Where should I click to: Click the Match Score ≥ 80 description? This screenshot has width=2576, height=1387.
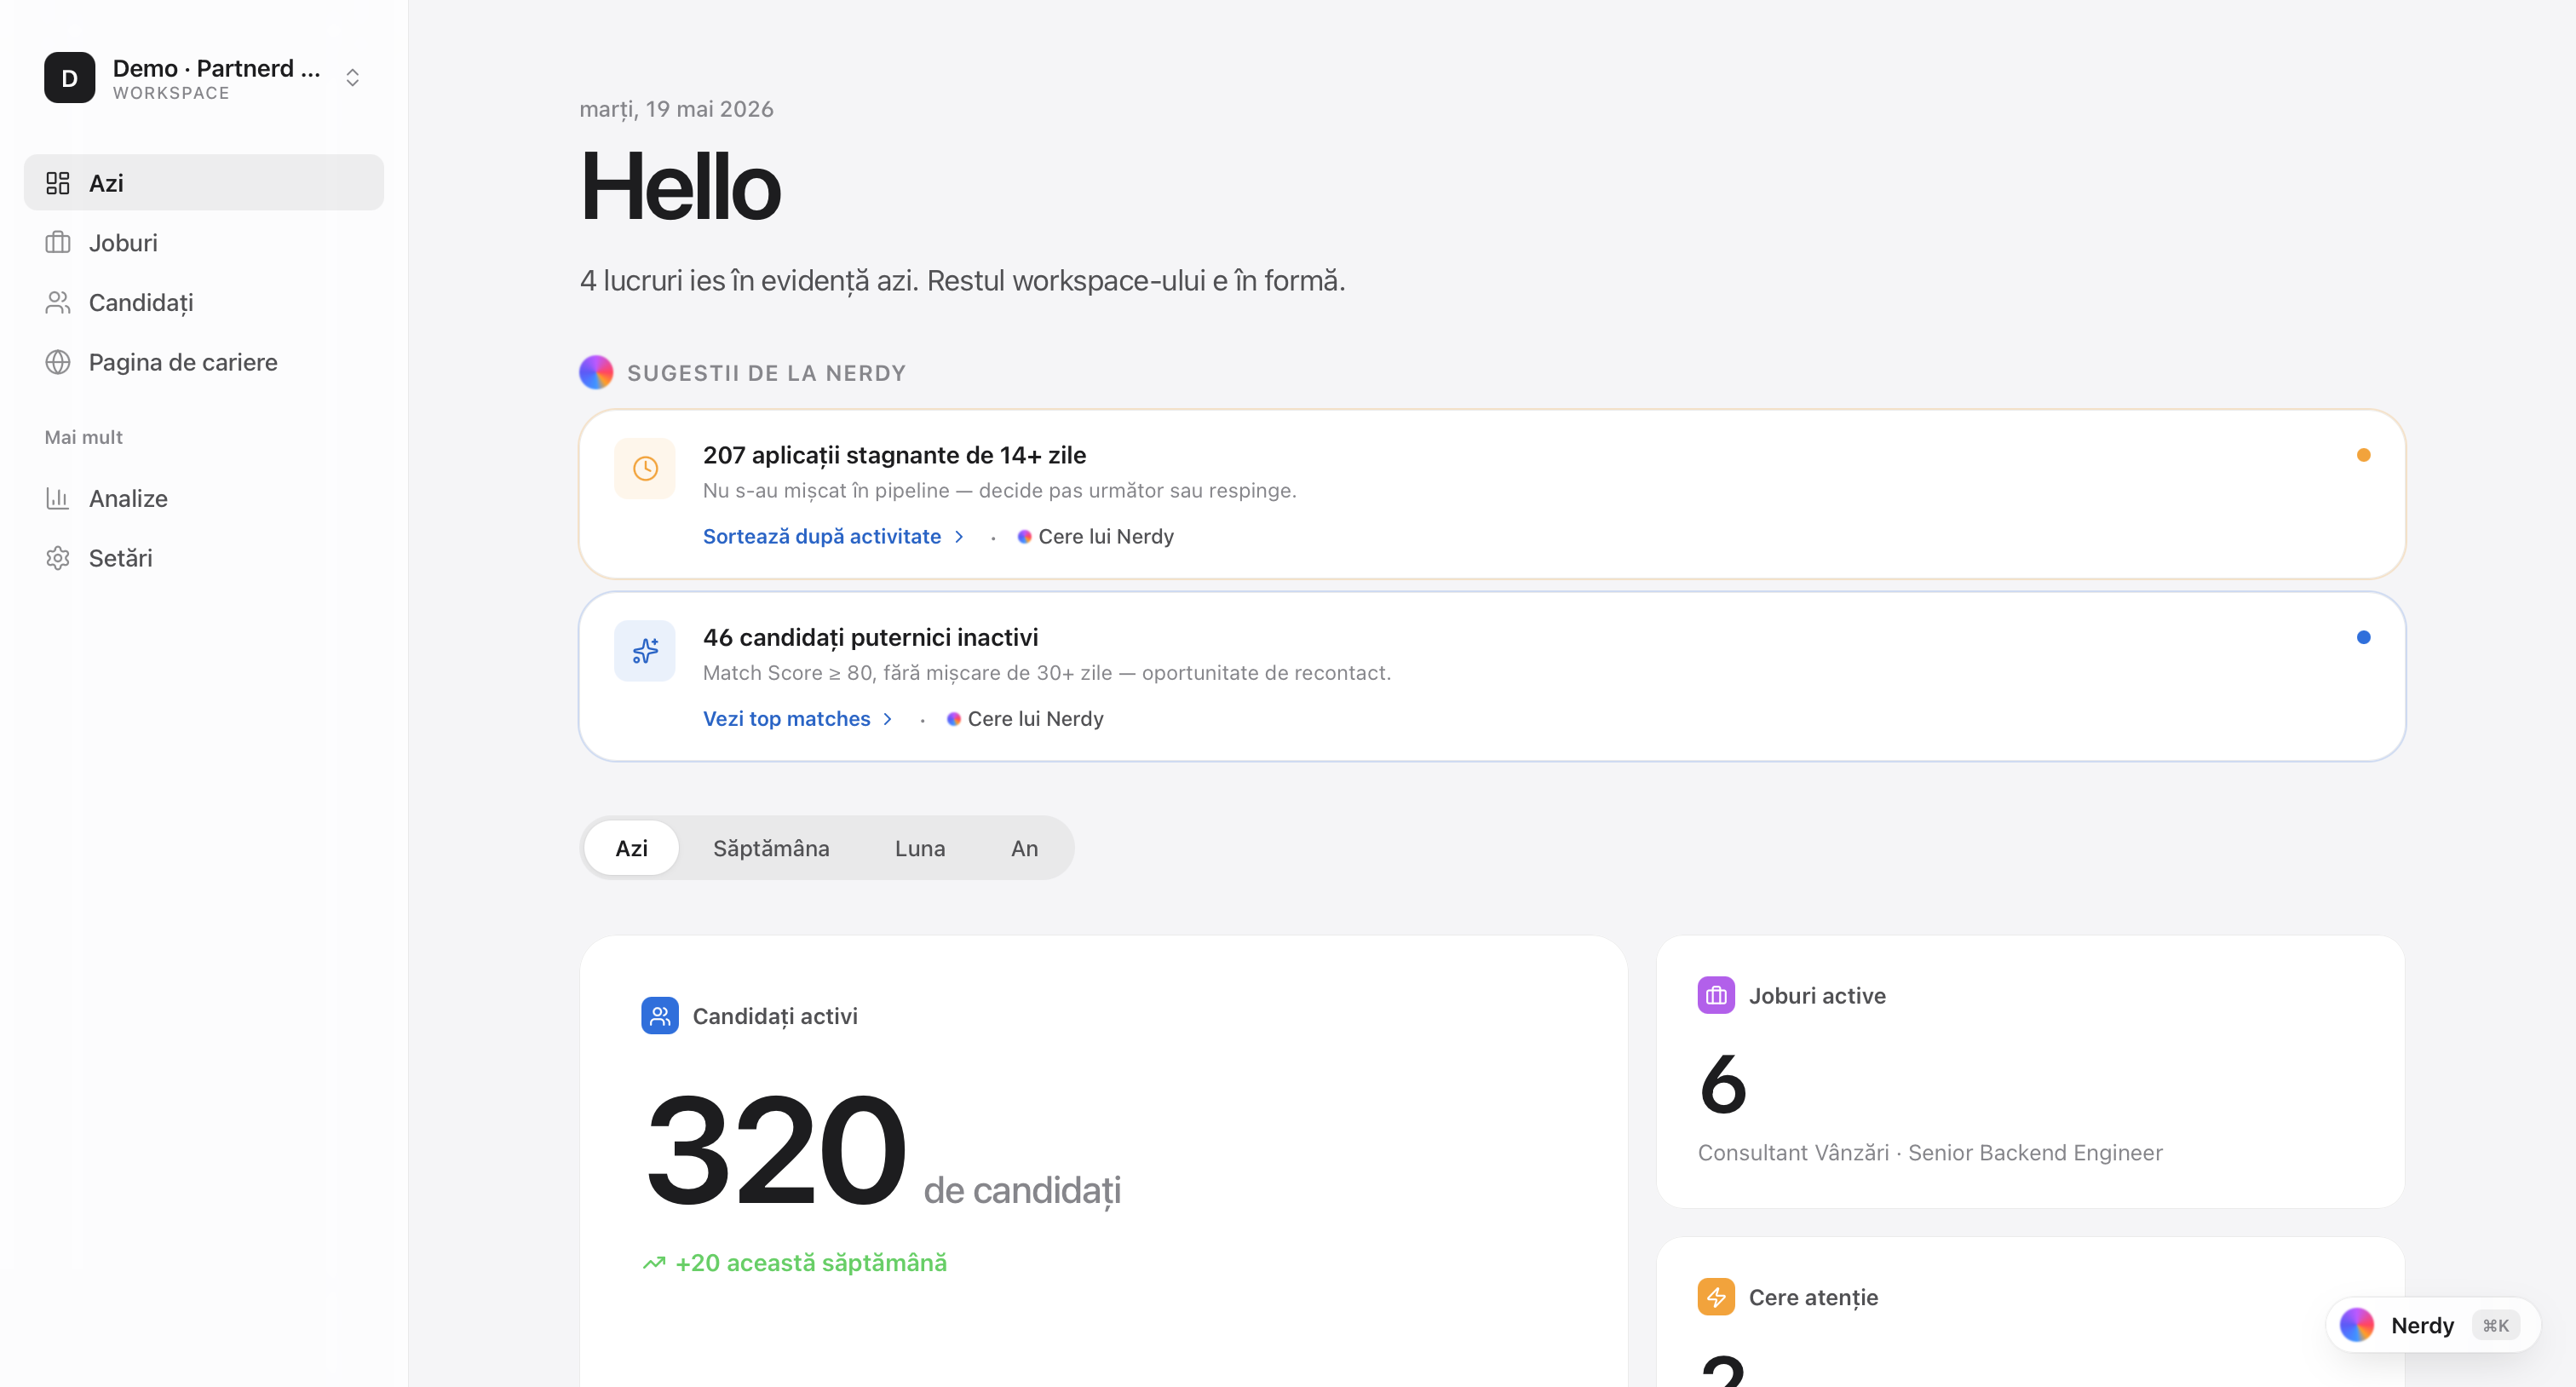[x=1047, y=673]
